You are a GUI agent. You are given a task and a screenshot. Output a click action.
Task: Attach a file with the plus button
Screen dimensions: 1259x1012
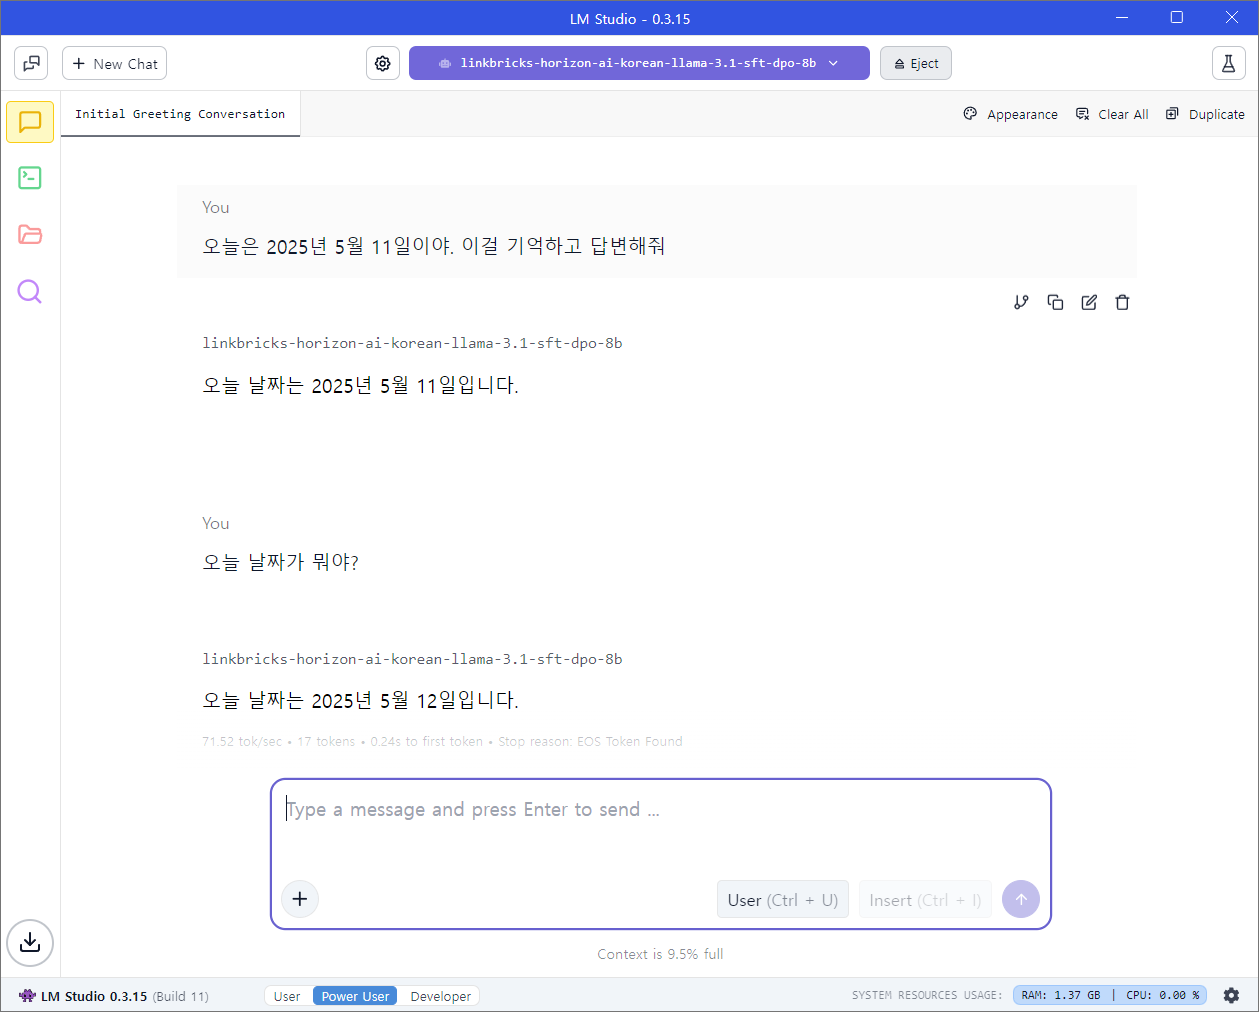pos(300,899)
